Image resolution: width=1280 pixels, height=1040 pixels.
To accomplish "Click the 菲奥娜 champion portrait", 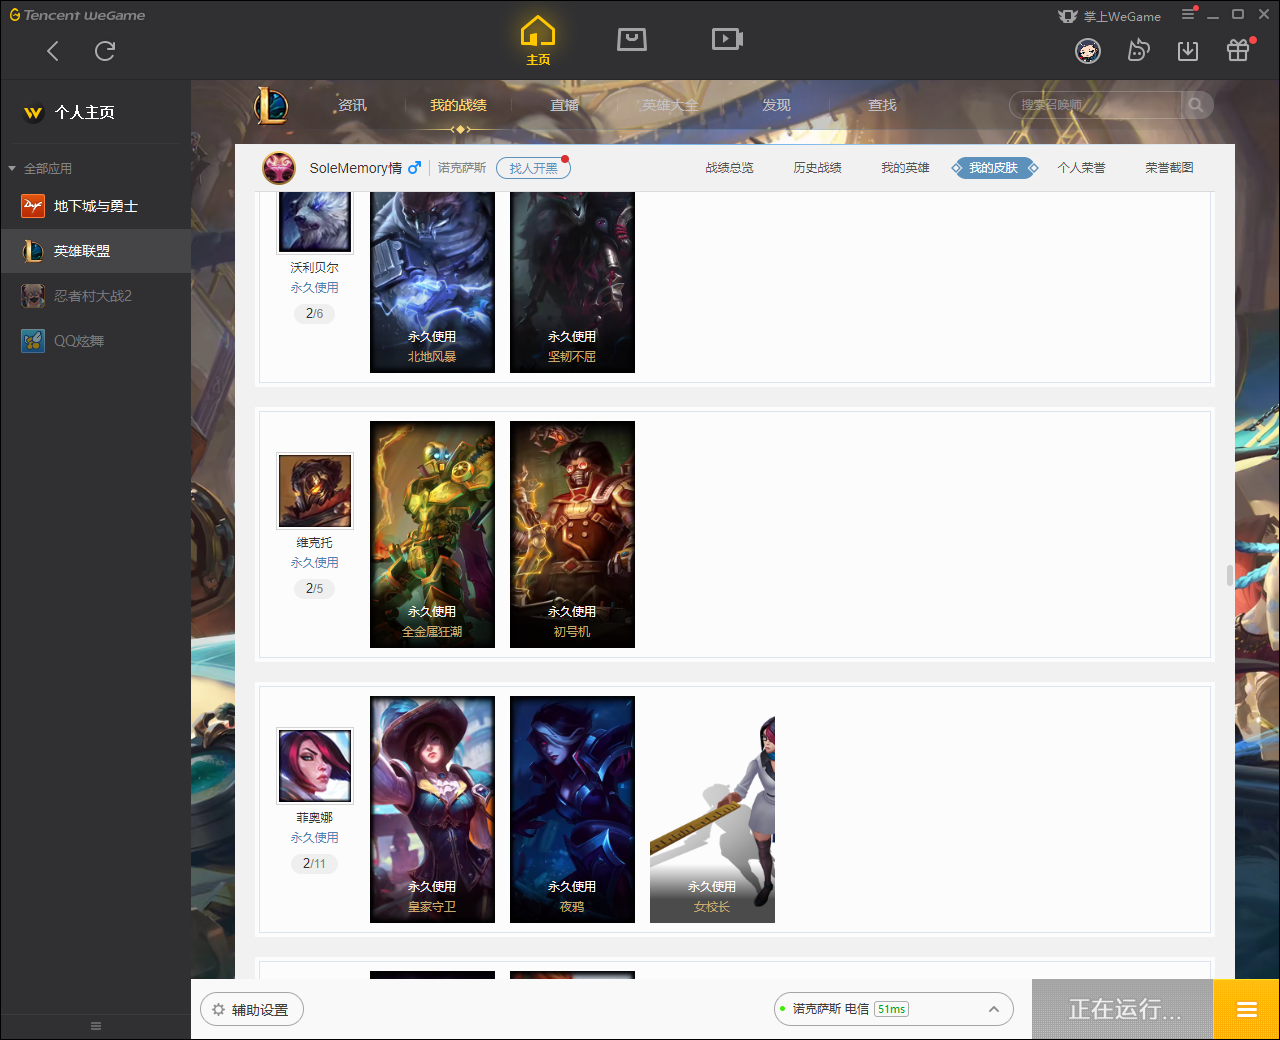I will 315,766.
